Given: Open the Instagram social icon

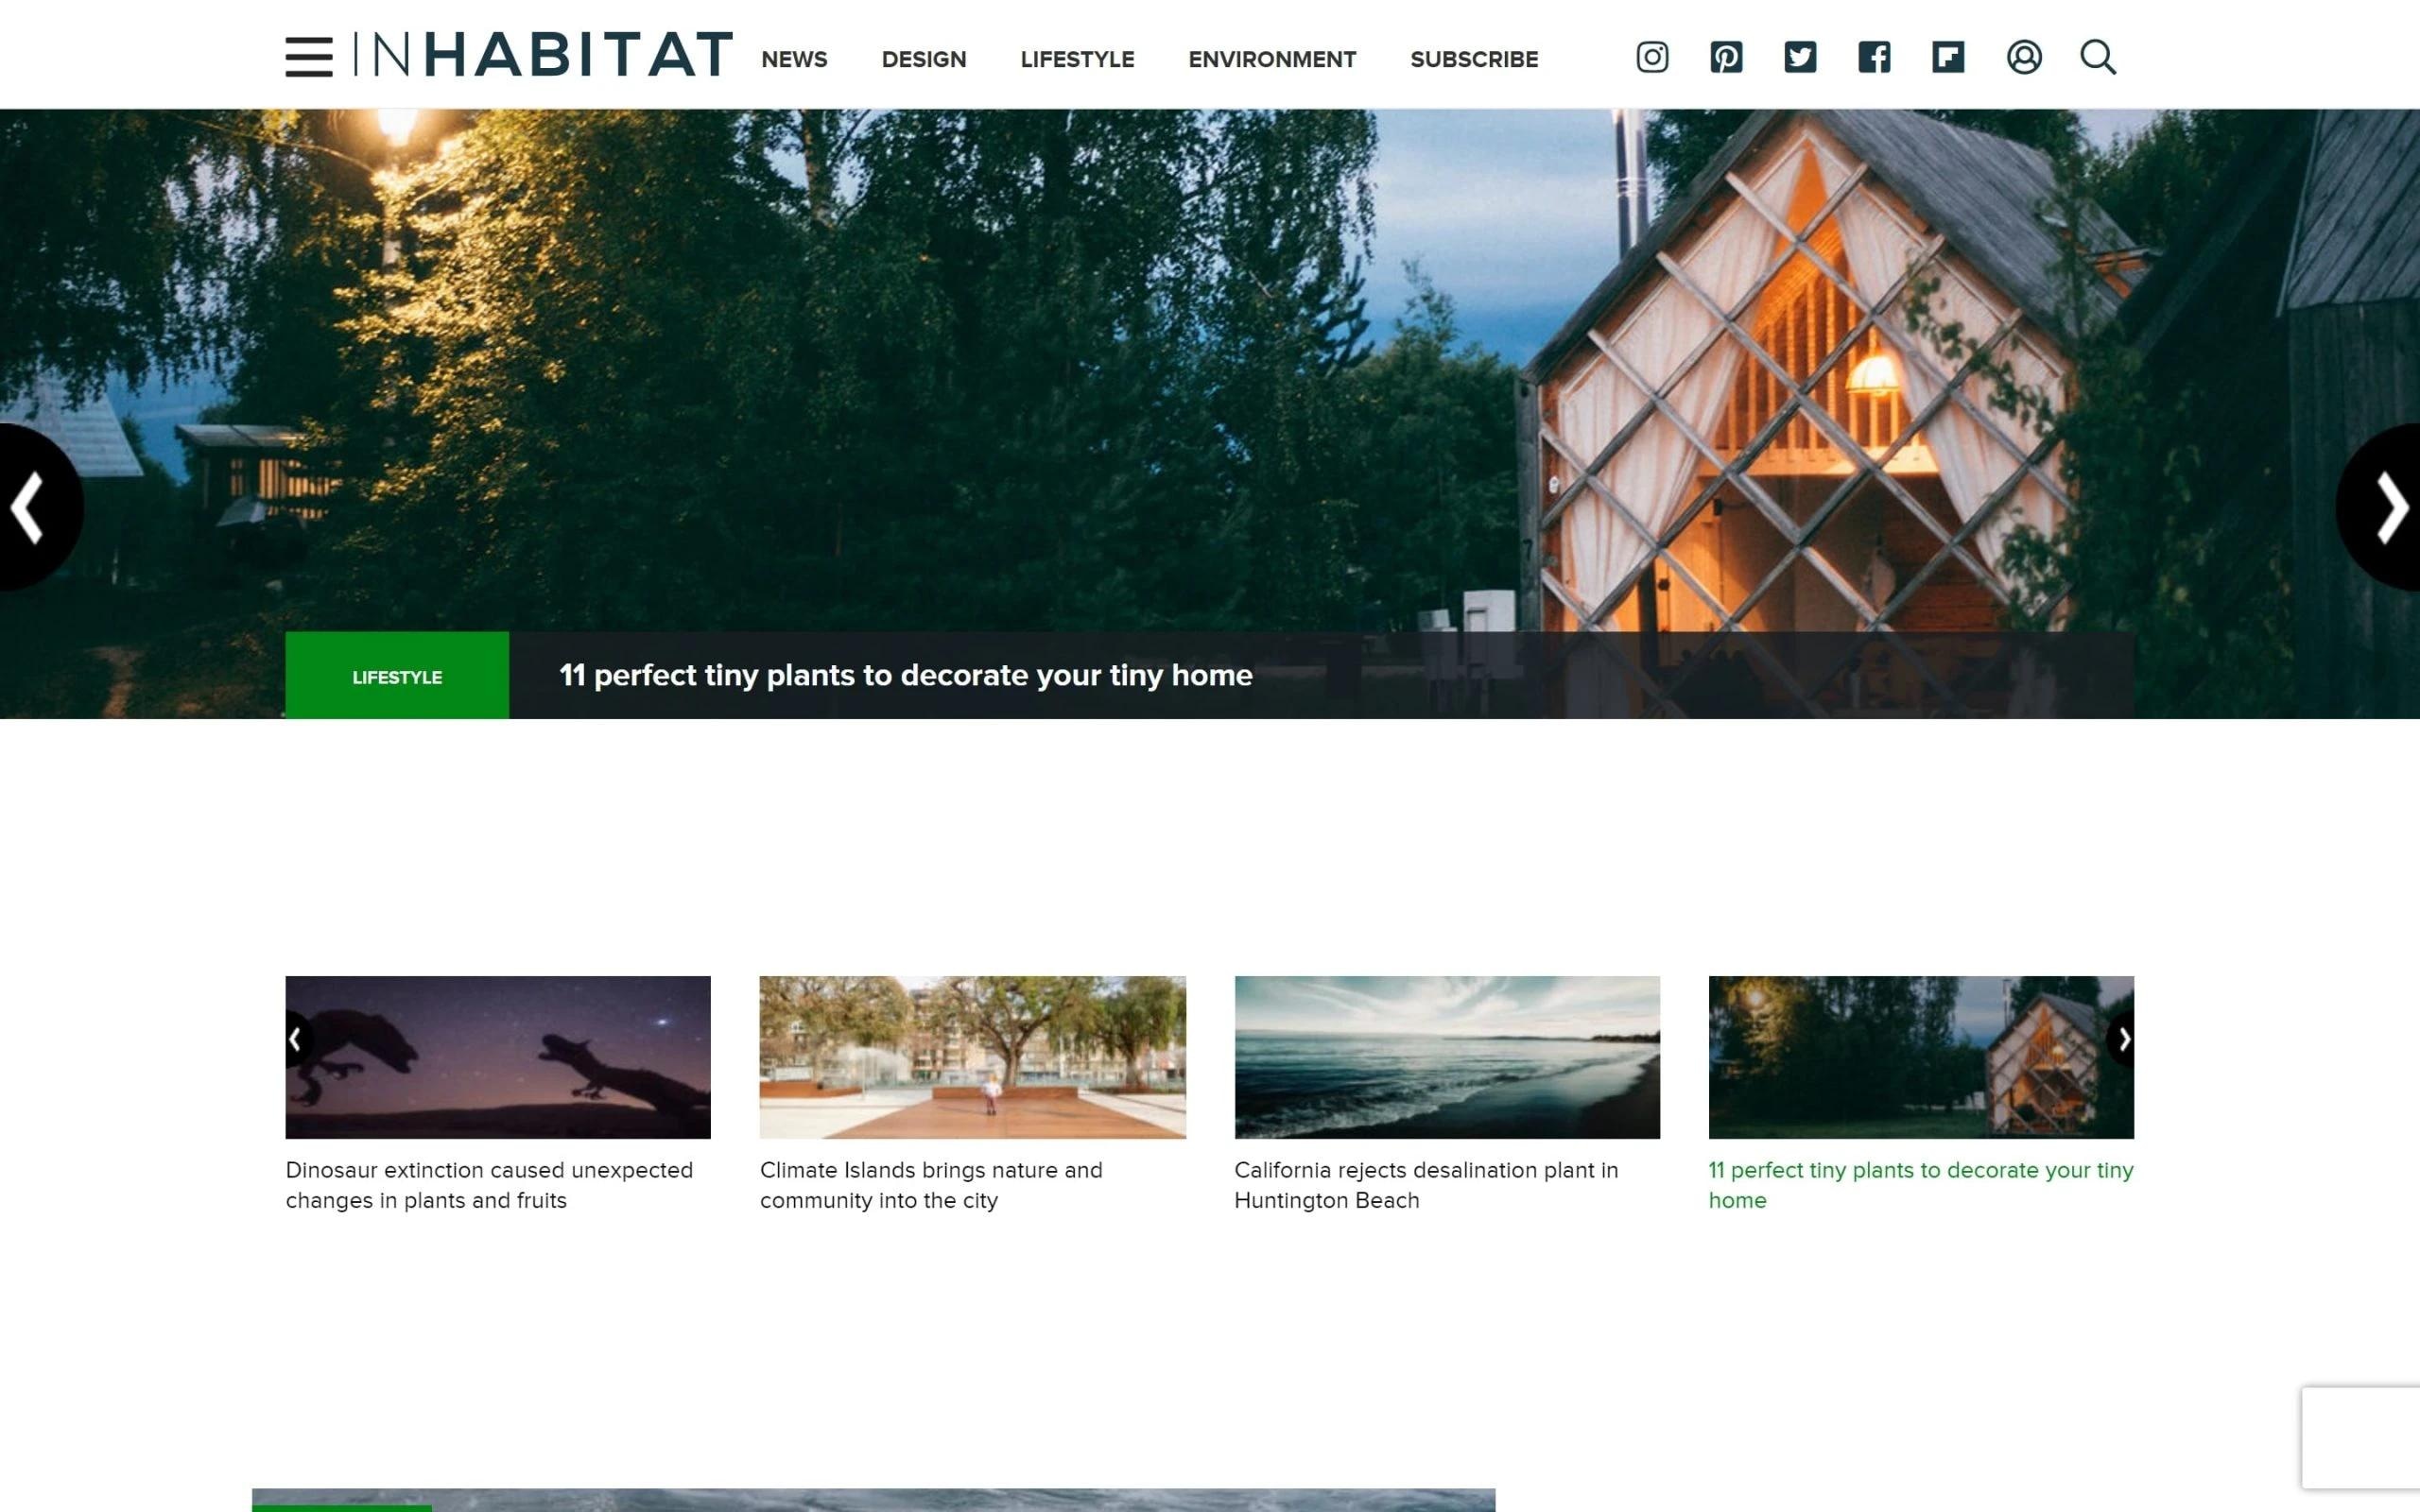Looking at the screenshot, I should [1652, 58].
